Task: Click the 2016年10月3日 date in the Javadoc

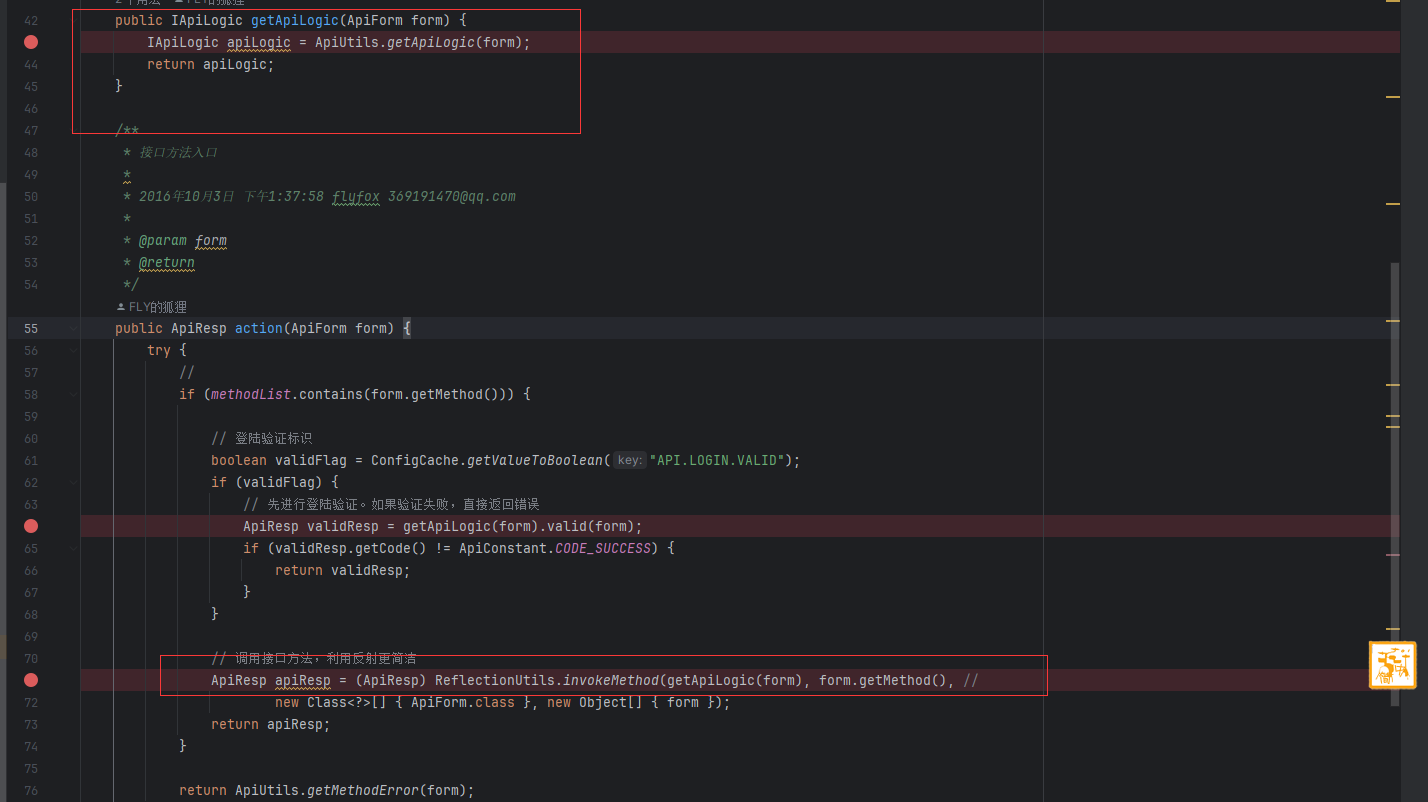Action: pyautogui.click(x=186, y=196)
